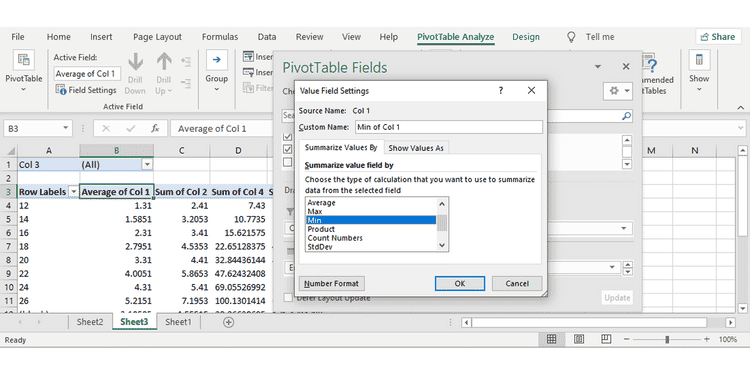Toggle Defer Layout Update checkbox
750x375 pixels.
click(288, 298)
